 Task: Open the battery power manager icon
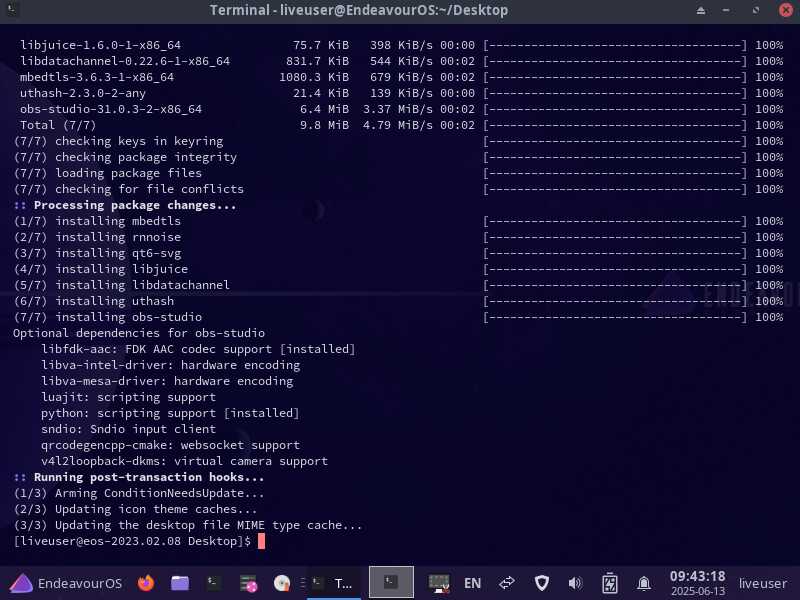(x=610, y=583)
